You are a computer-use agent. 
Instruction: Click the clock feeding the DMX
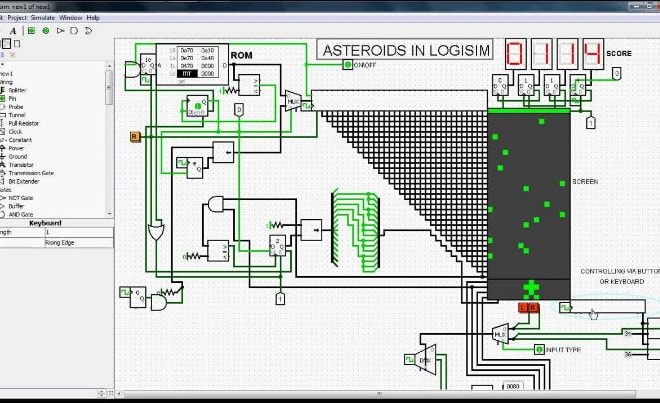[x=410, y=360]
